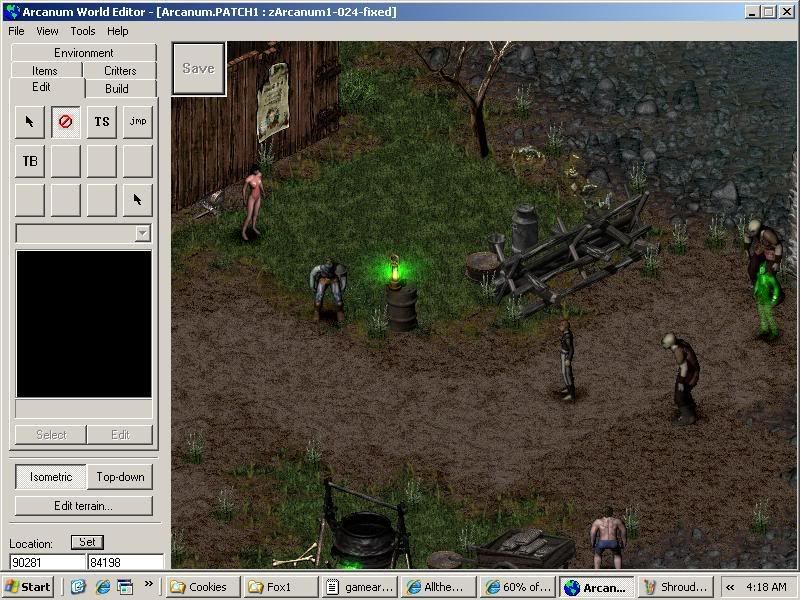Go to the Build tab
The image size is (800, 600).
coord(117,88)
